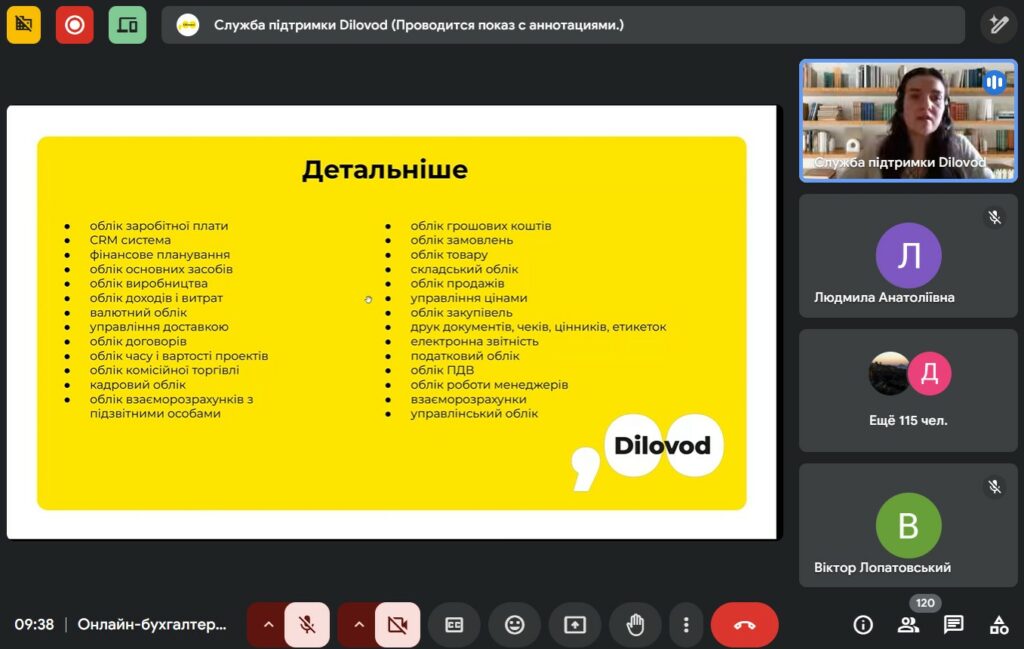Open the Ещё 115 чел. participants tile
The image size is (1024, 649).
point(908,390)
